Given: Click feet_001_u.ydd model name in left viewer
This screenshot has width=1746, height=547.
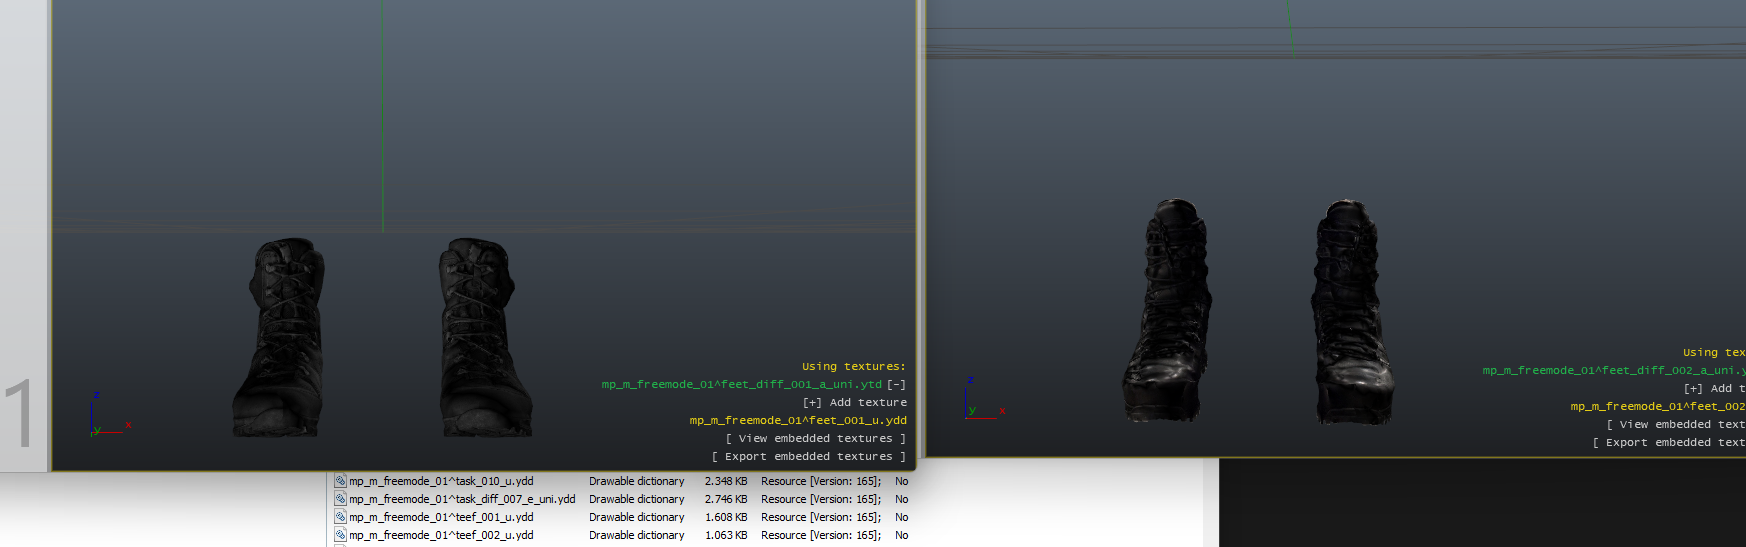Looking at the screenshot, I should coord(797,420).
